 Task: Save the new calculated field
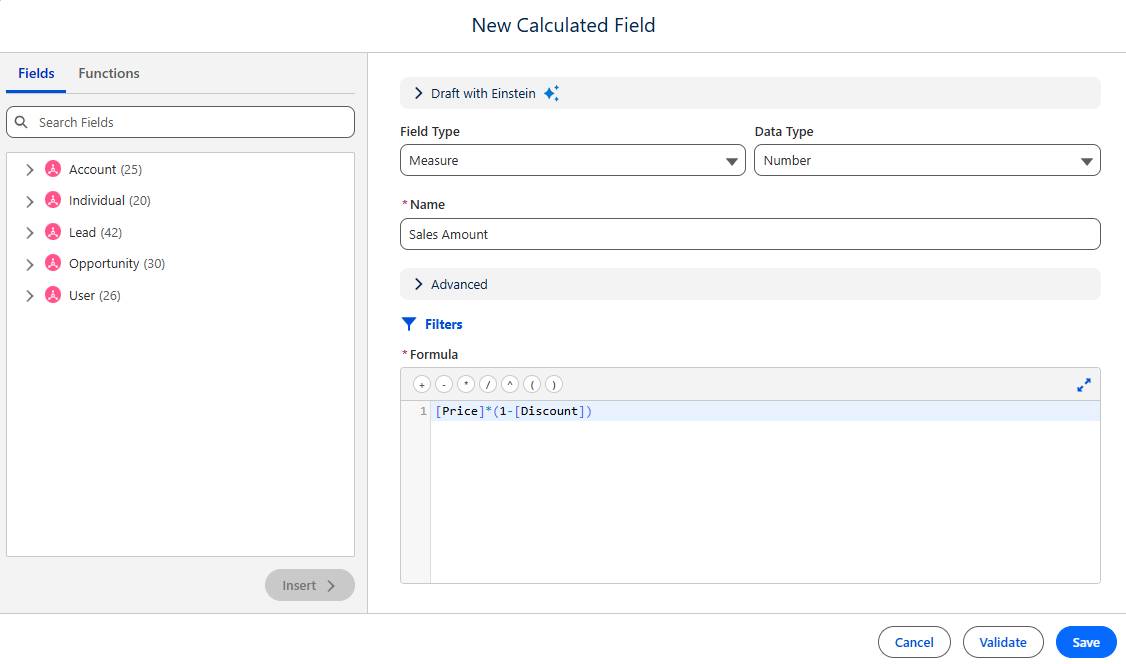(1085, 642)
